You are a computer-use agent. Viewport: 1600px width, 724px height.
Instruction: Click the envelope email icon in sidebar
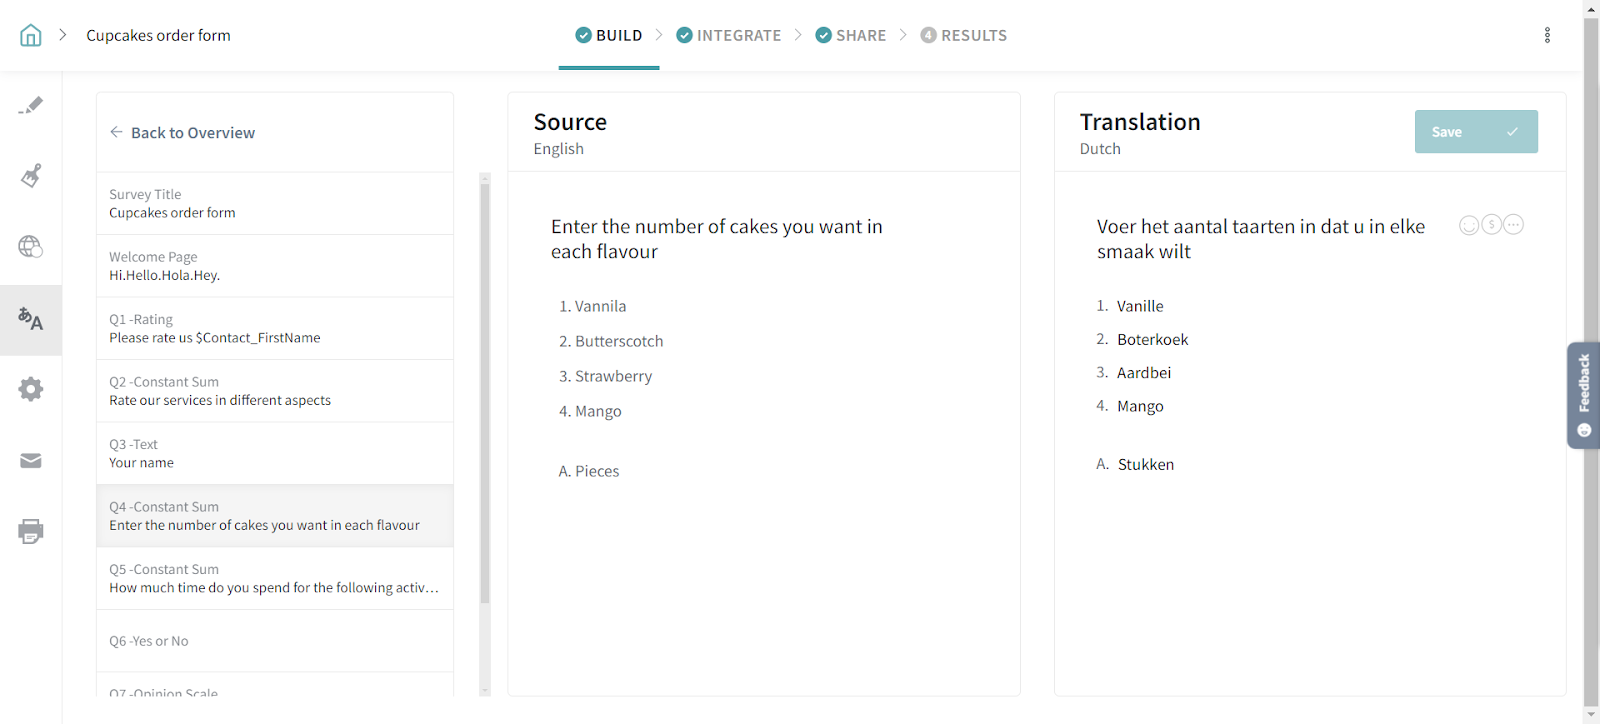(31, 460)
